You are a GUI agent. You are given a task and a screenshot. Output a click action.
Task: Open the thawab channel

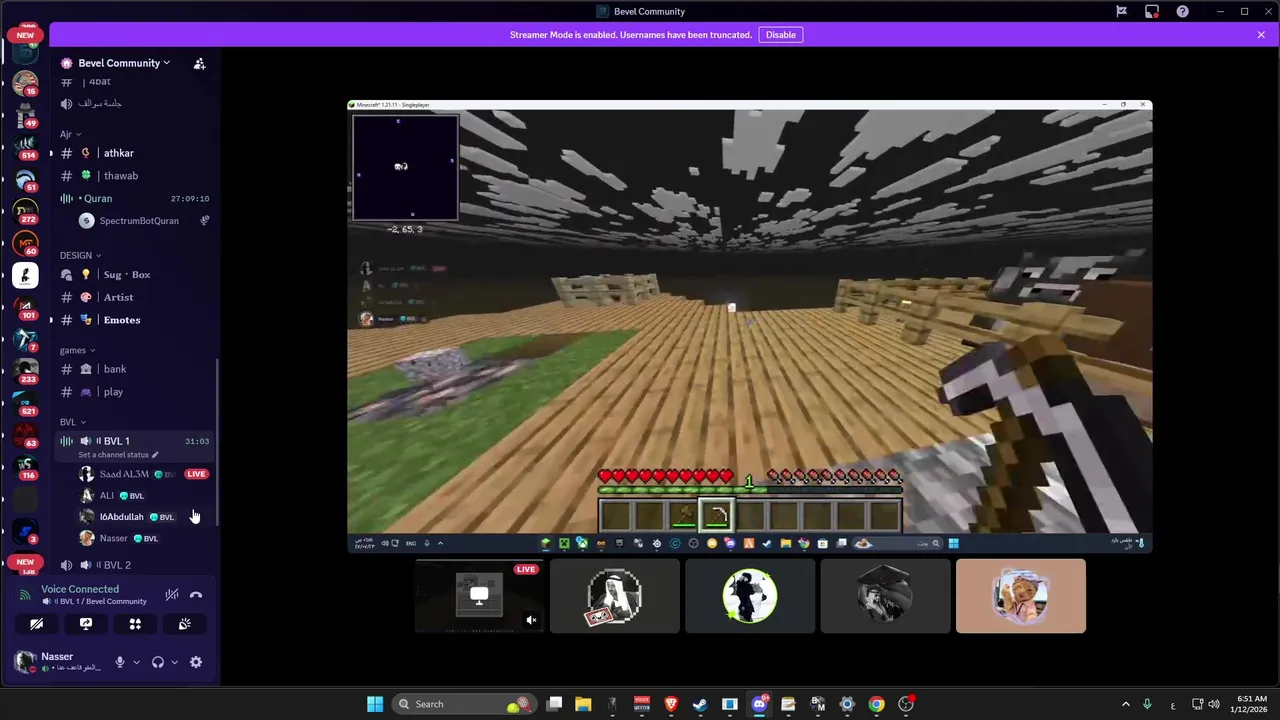coord(134,176)
